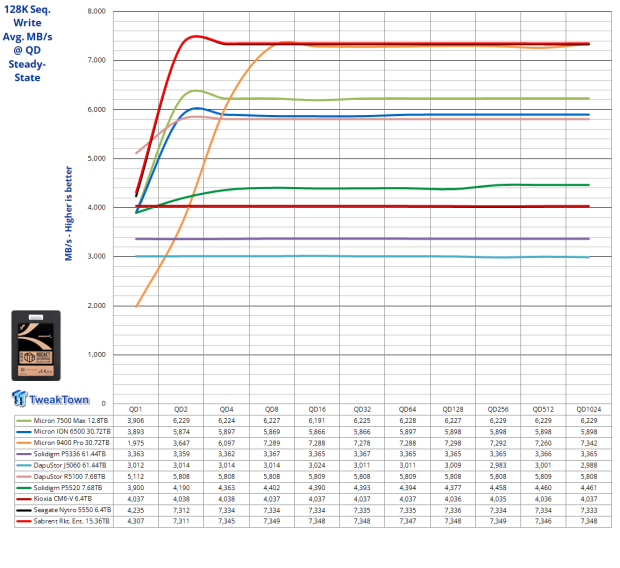This screenshot has height=568, width=620.
Task: Click the QD512 column header
Action: pos(543,409)
